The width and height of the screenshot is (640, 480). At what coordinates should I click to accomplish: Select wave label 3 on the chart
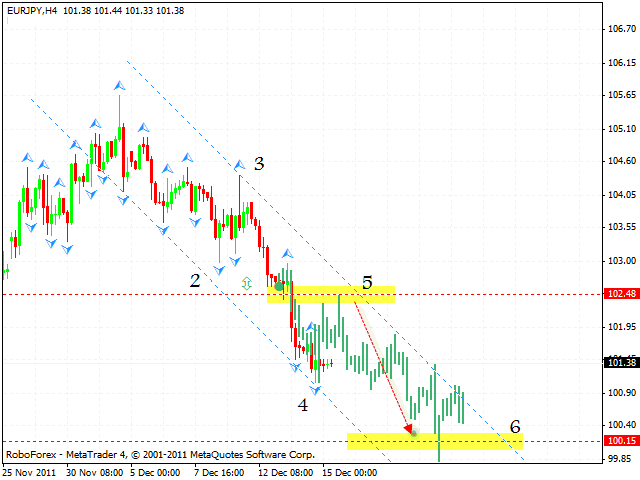pos(258,164)
